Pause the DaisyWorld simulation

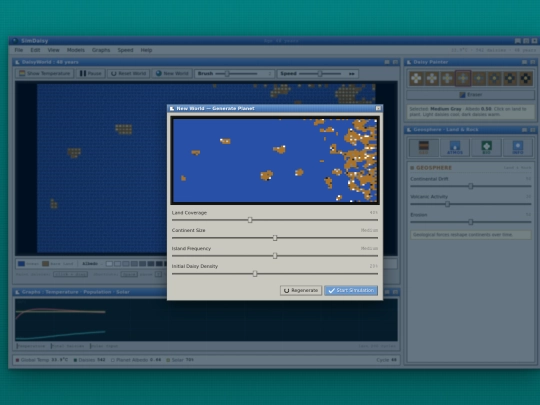click(91, 73)
